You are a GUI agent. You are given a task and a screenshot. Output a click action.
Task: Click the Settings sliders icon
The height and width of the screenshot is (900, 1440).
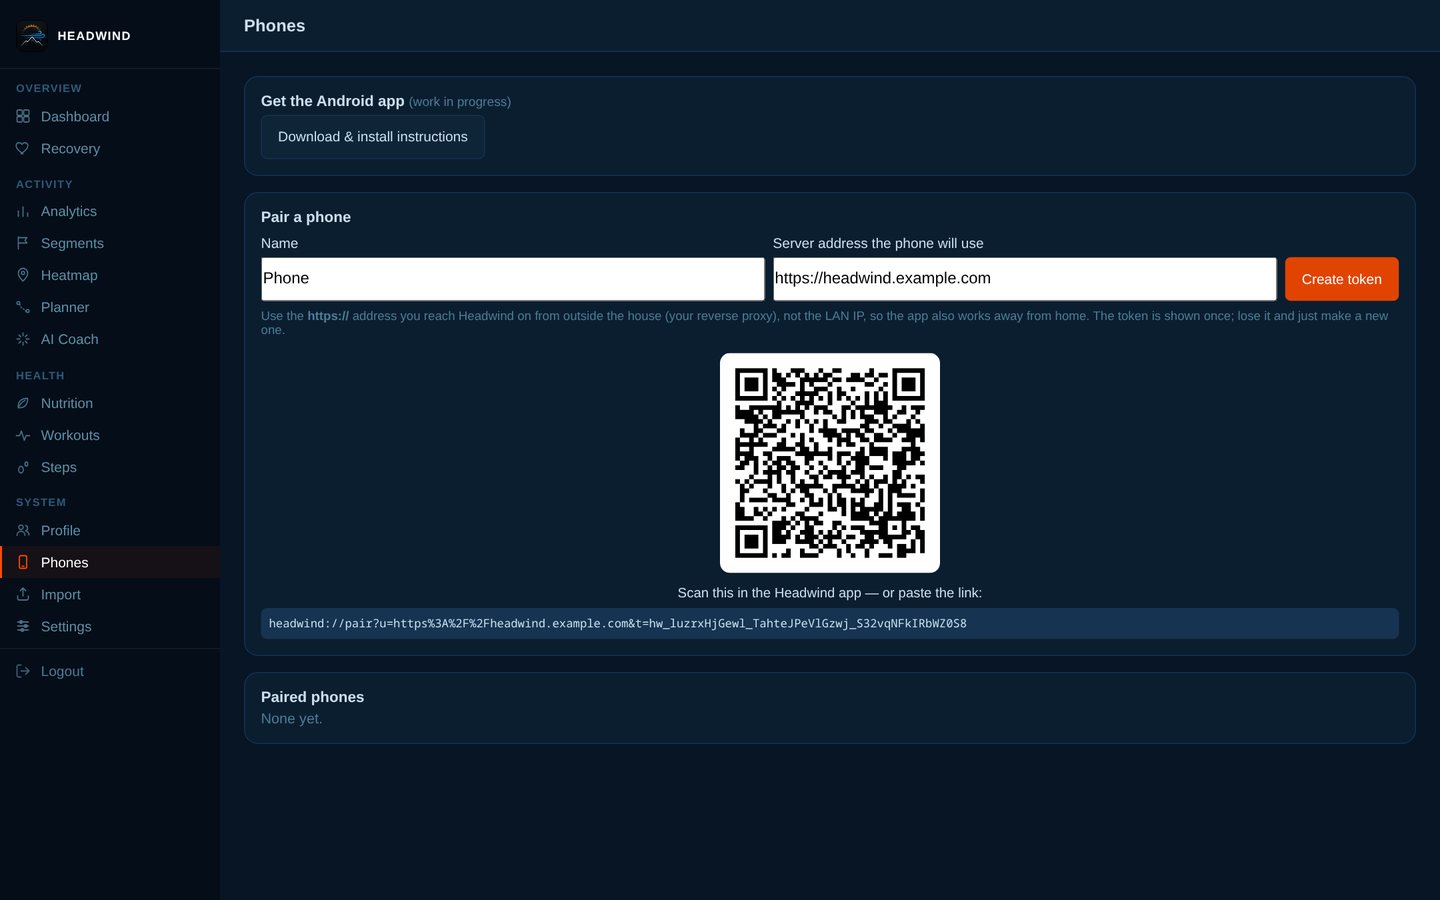[23, 626]
